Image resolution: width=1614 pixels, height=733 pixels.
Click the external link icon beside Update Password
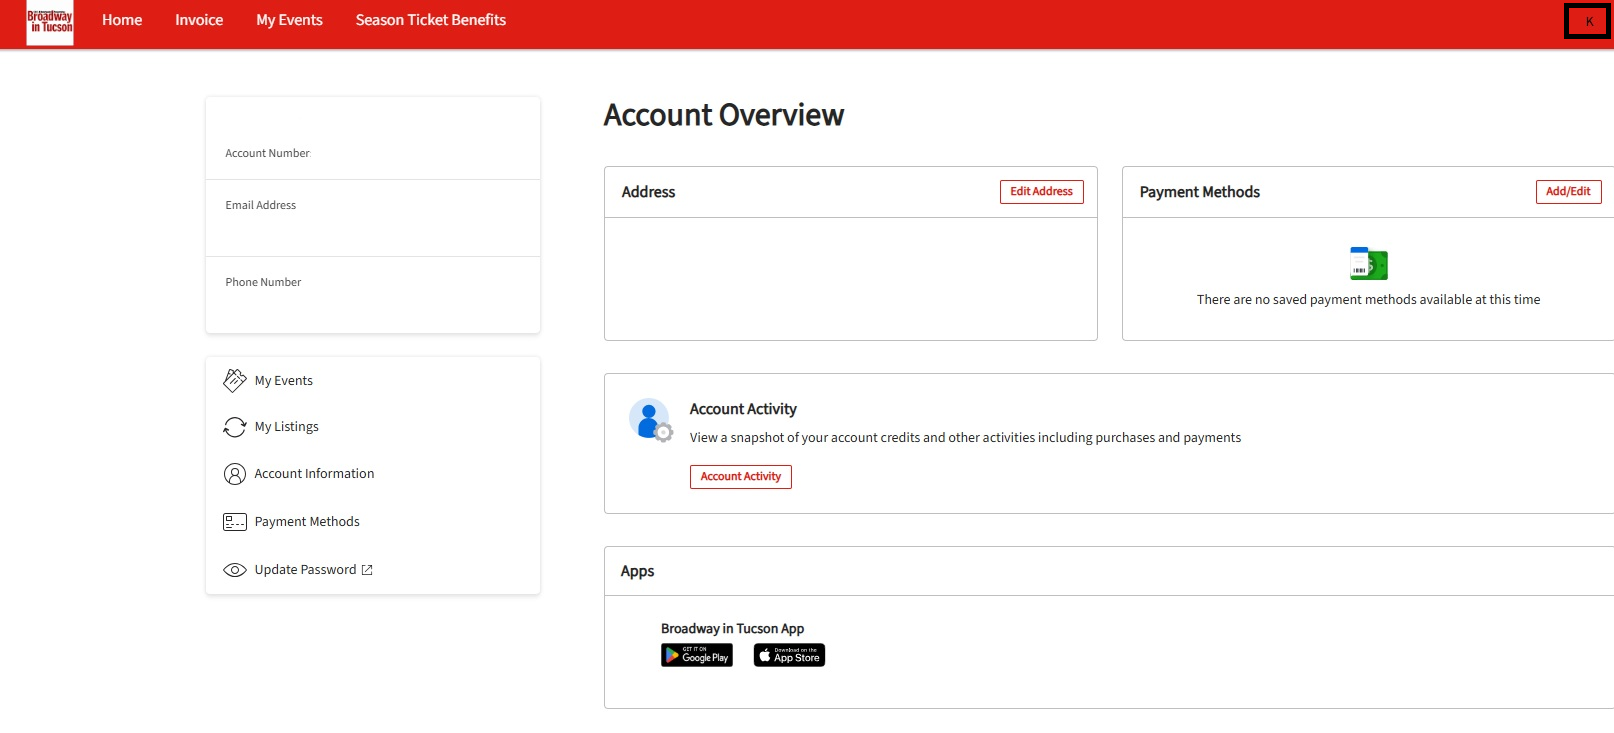367,570
